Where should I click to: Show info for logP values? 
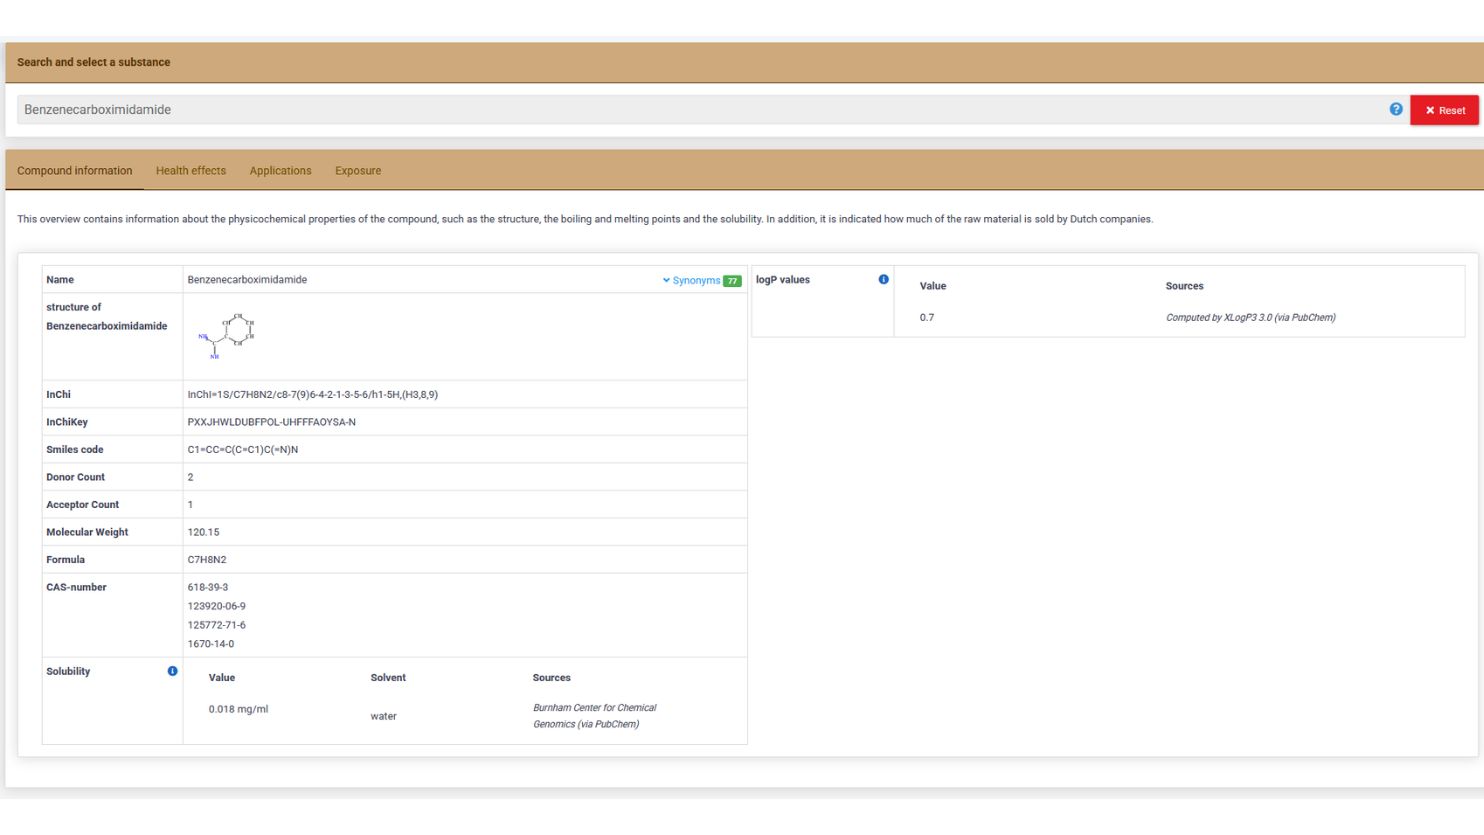click(x=883, y=280)
